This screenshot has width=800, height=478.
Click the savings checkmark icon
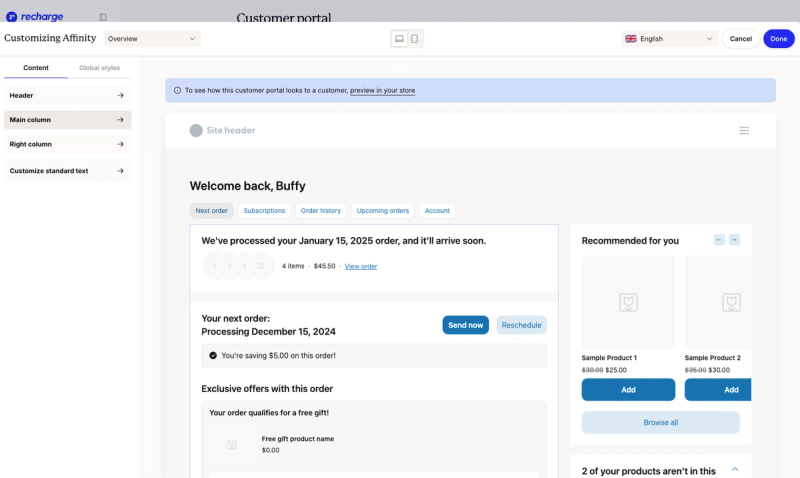(x=213, y=356)
